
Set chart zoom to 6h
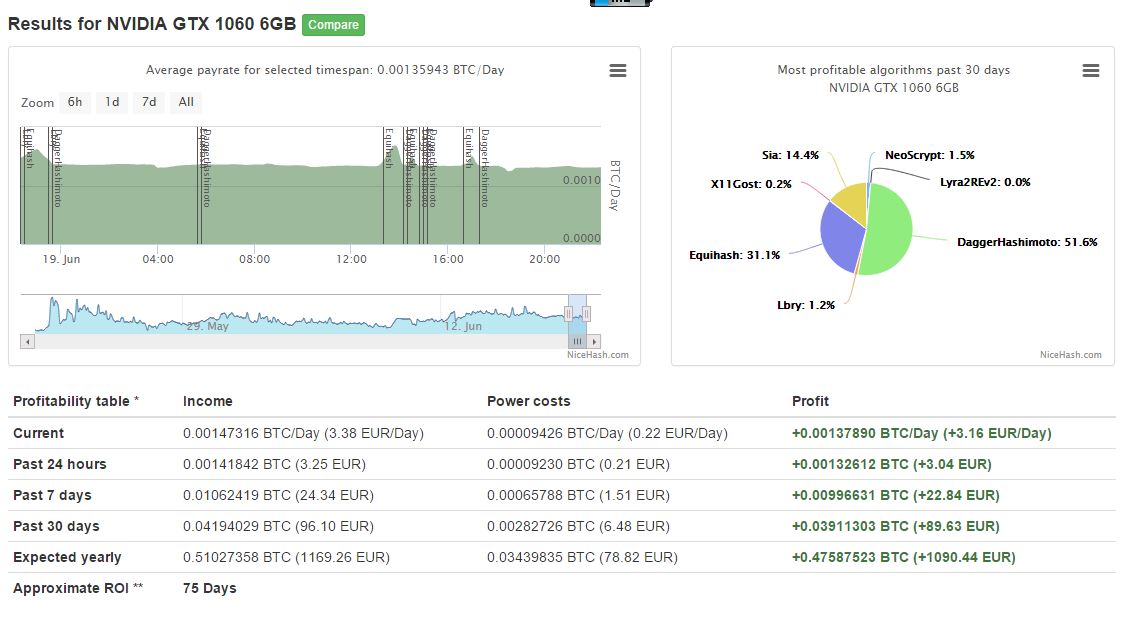75,102
